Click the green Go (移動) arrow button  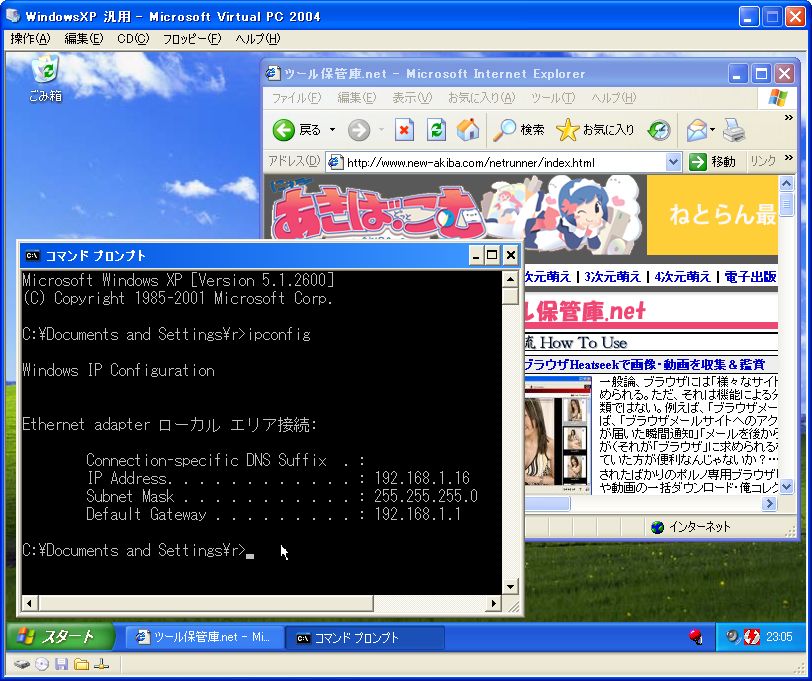(698, 162)
